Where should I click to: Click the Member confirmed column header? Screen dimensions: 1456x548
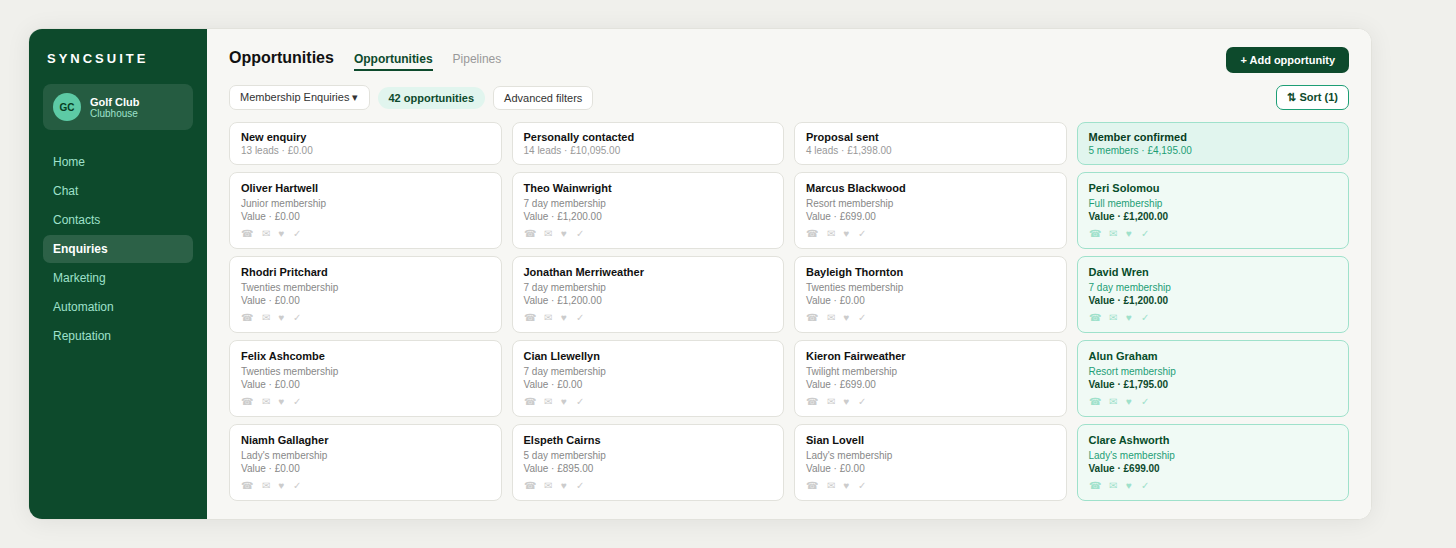click(1213, 143)
